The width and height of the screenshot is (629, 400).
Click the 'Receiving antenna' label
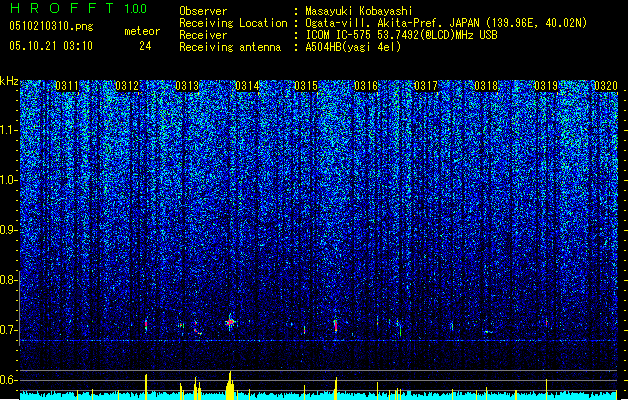230,47
